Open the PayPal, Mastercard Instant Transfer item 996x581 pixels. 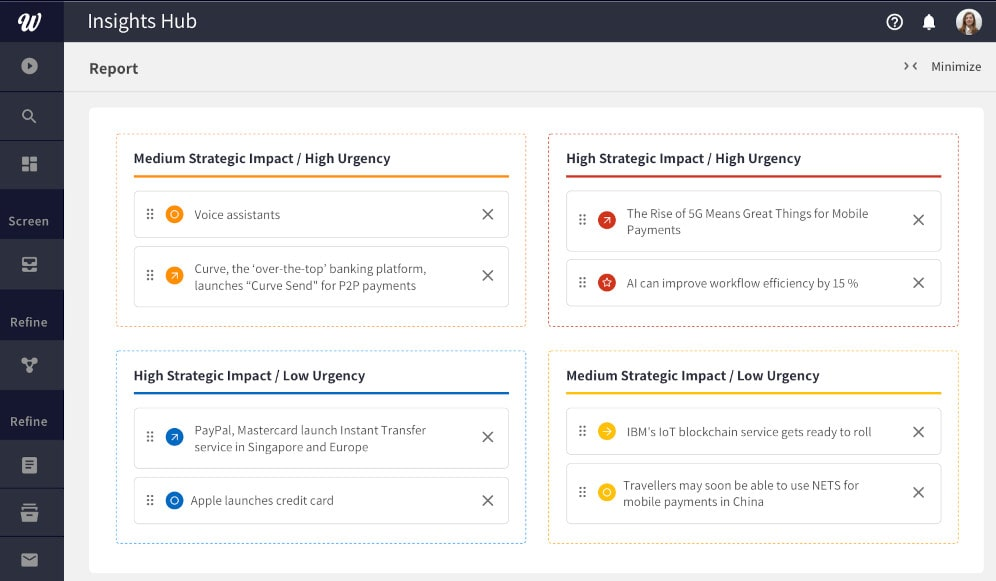310,438
